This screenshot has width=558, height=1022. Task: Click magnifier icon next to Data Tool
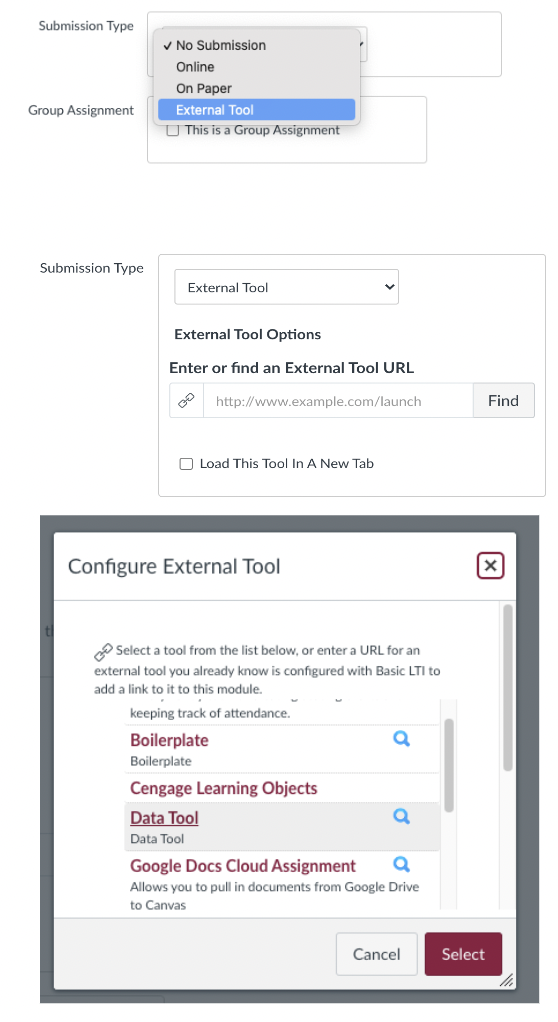point(402,816)
